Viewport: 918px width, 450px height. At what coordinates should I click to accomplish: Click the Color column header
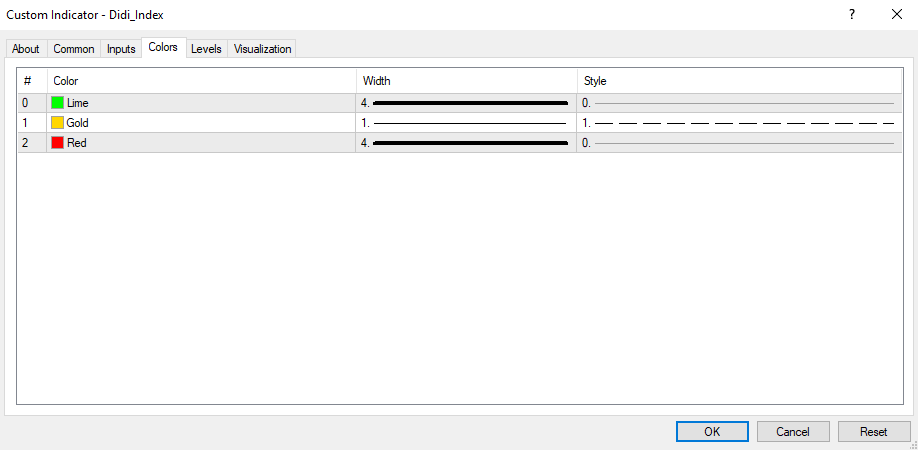201,81
